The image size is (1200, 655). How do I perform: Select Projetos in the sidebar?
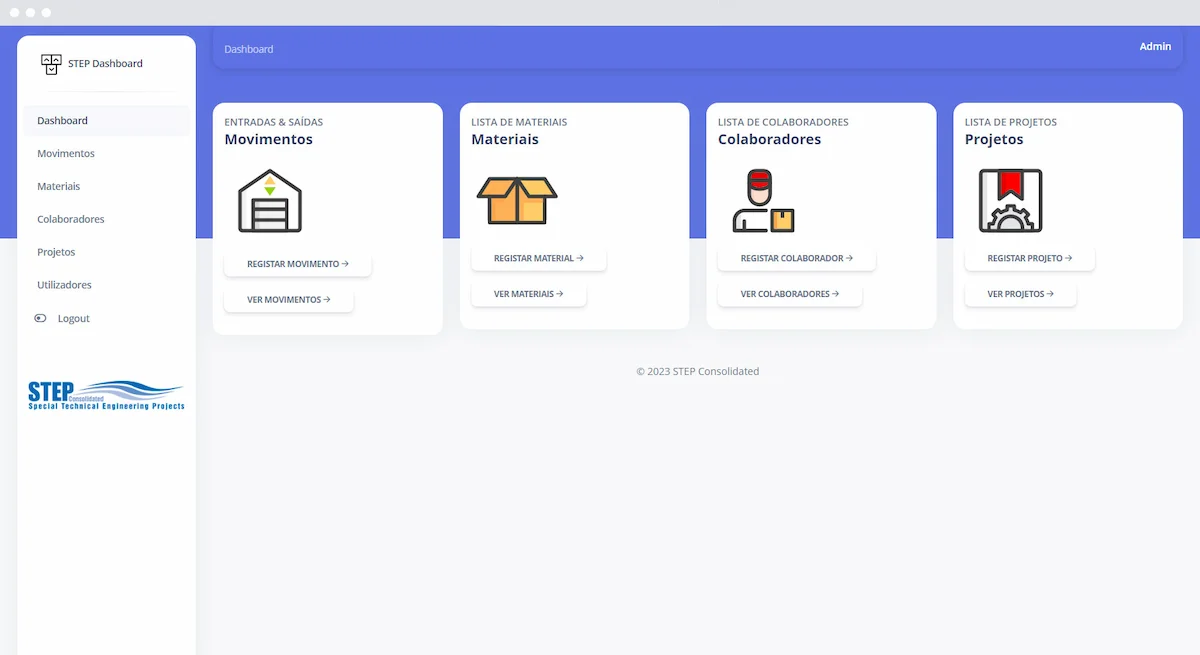pyautogui.click(x=57, y=252)
